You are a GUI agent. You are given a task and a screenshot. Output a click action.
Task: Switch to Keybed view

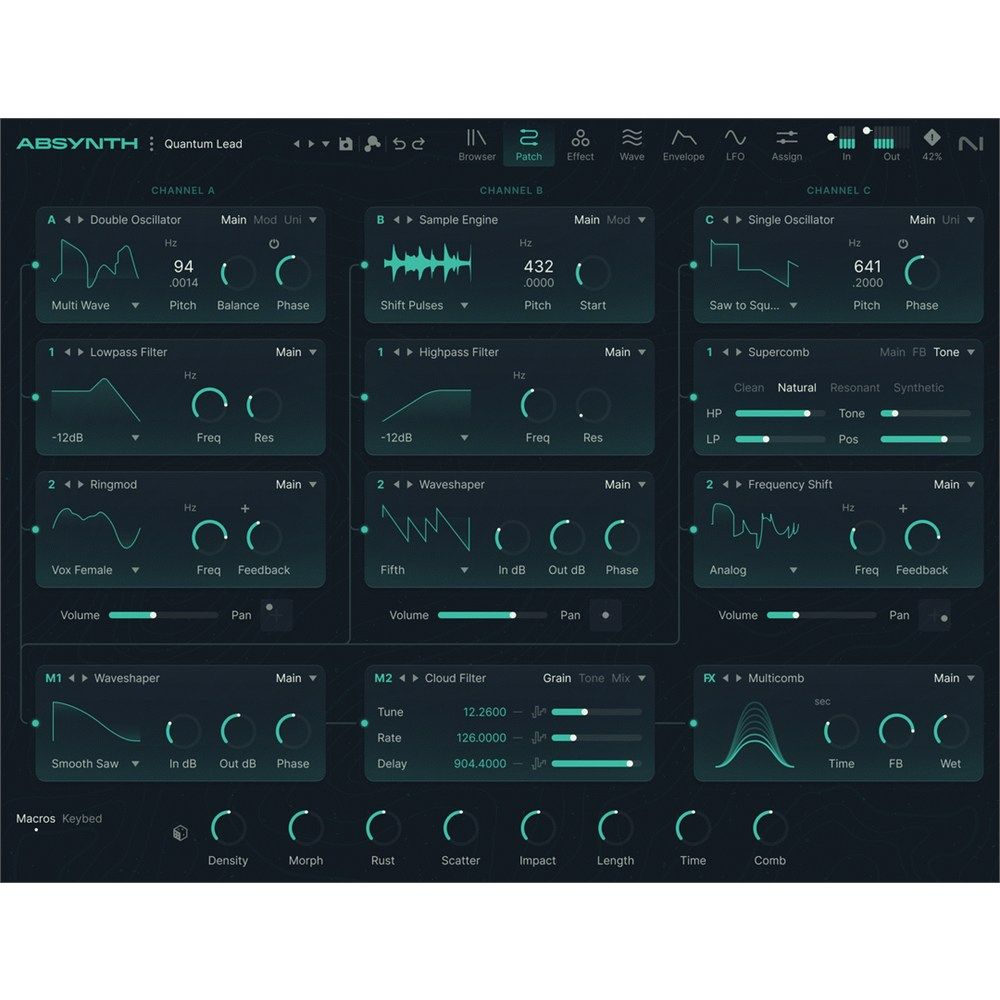coord(82,819)
